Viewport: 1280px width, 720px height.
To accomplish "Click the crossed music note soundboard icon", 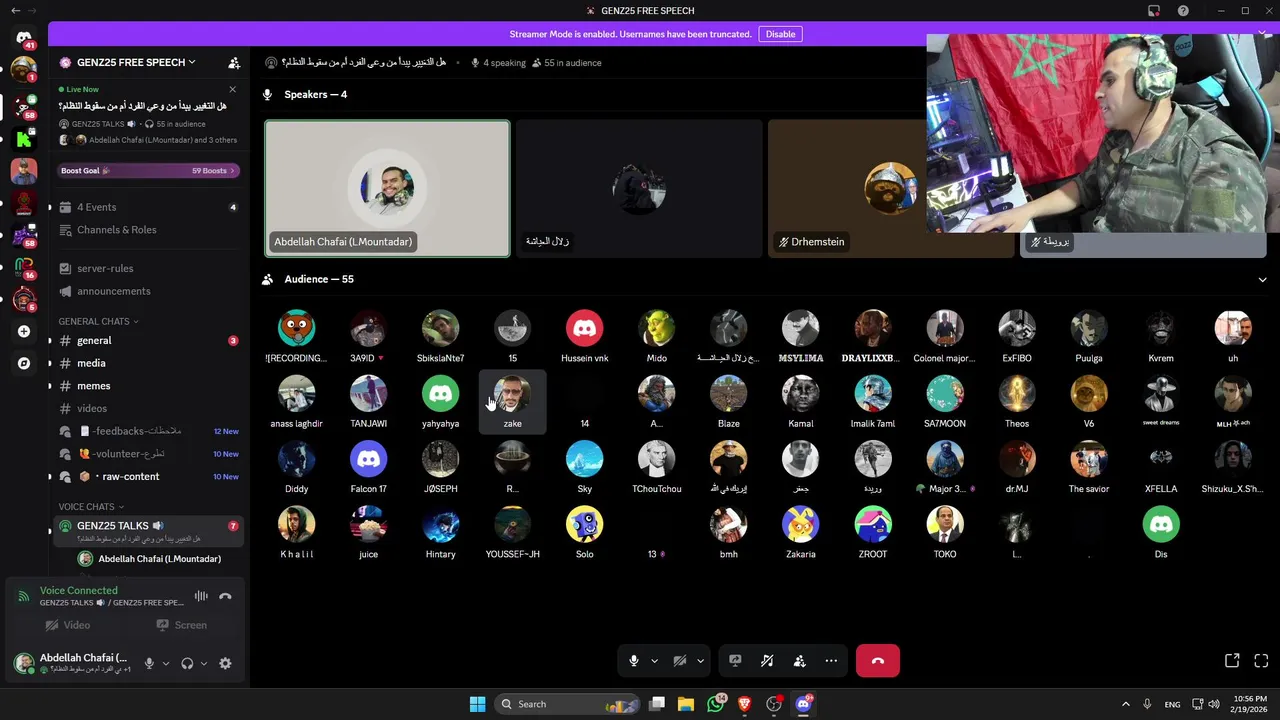I will [x=767, y=661].
